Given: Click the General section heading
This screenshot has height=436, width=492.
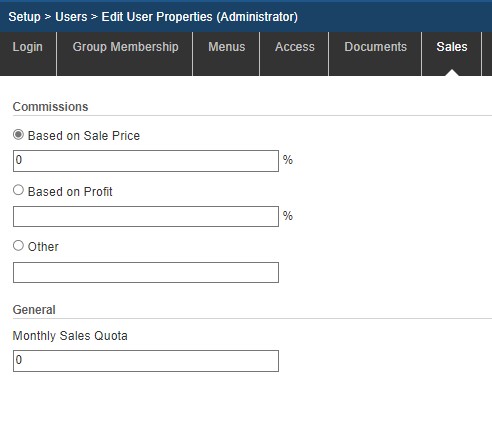Looking at the screenshot, I should click(34, 310).
